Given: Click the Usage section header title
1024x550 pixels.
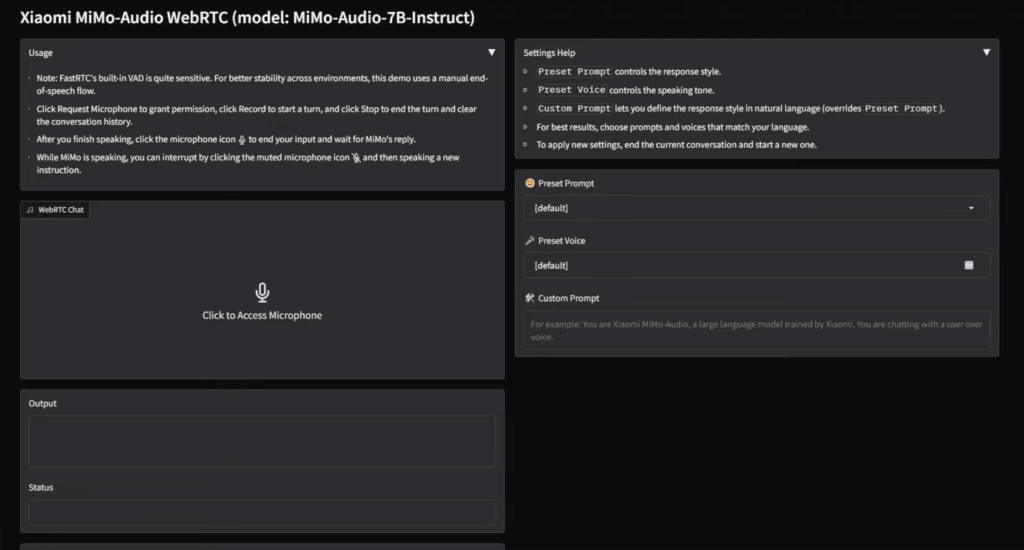Looking at the screenshot, I should pyautogui.click(x=41, y=53).
